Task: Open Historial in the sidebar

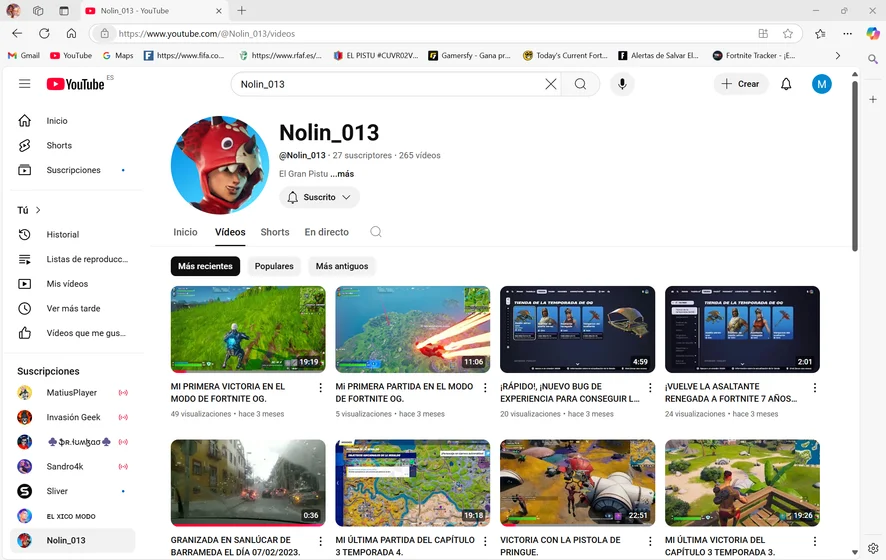Action: (x=62, y=234)
